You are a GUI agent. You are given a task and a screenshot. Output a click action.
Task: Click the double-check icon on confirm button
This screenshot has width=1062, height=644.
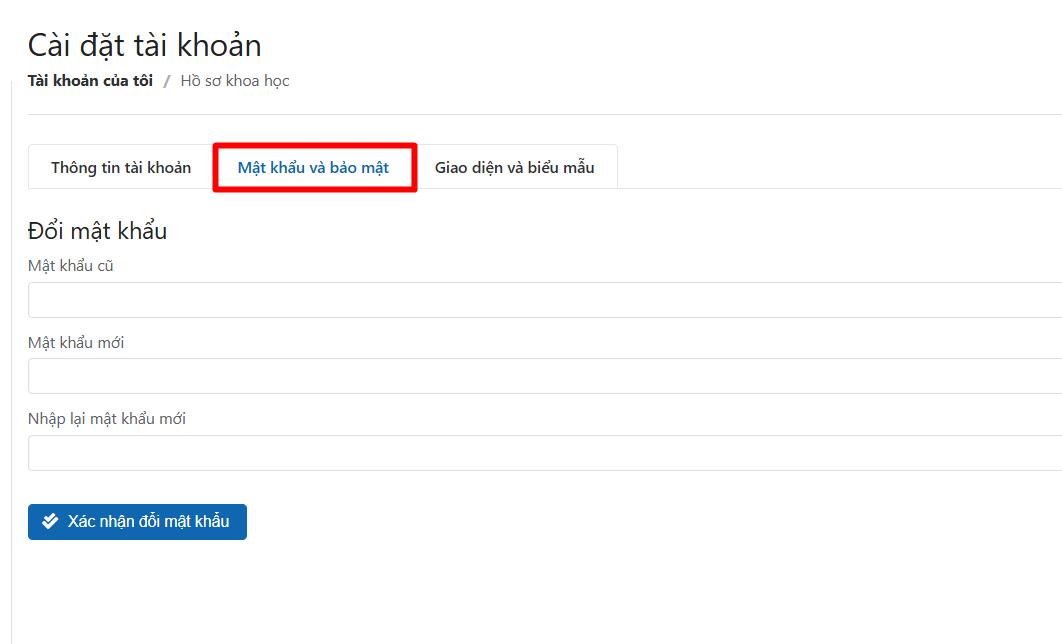coord(50,521)
